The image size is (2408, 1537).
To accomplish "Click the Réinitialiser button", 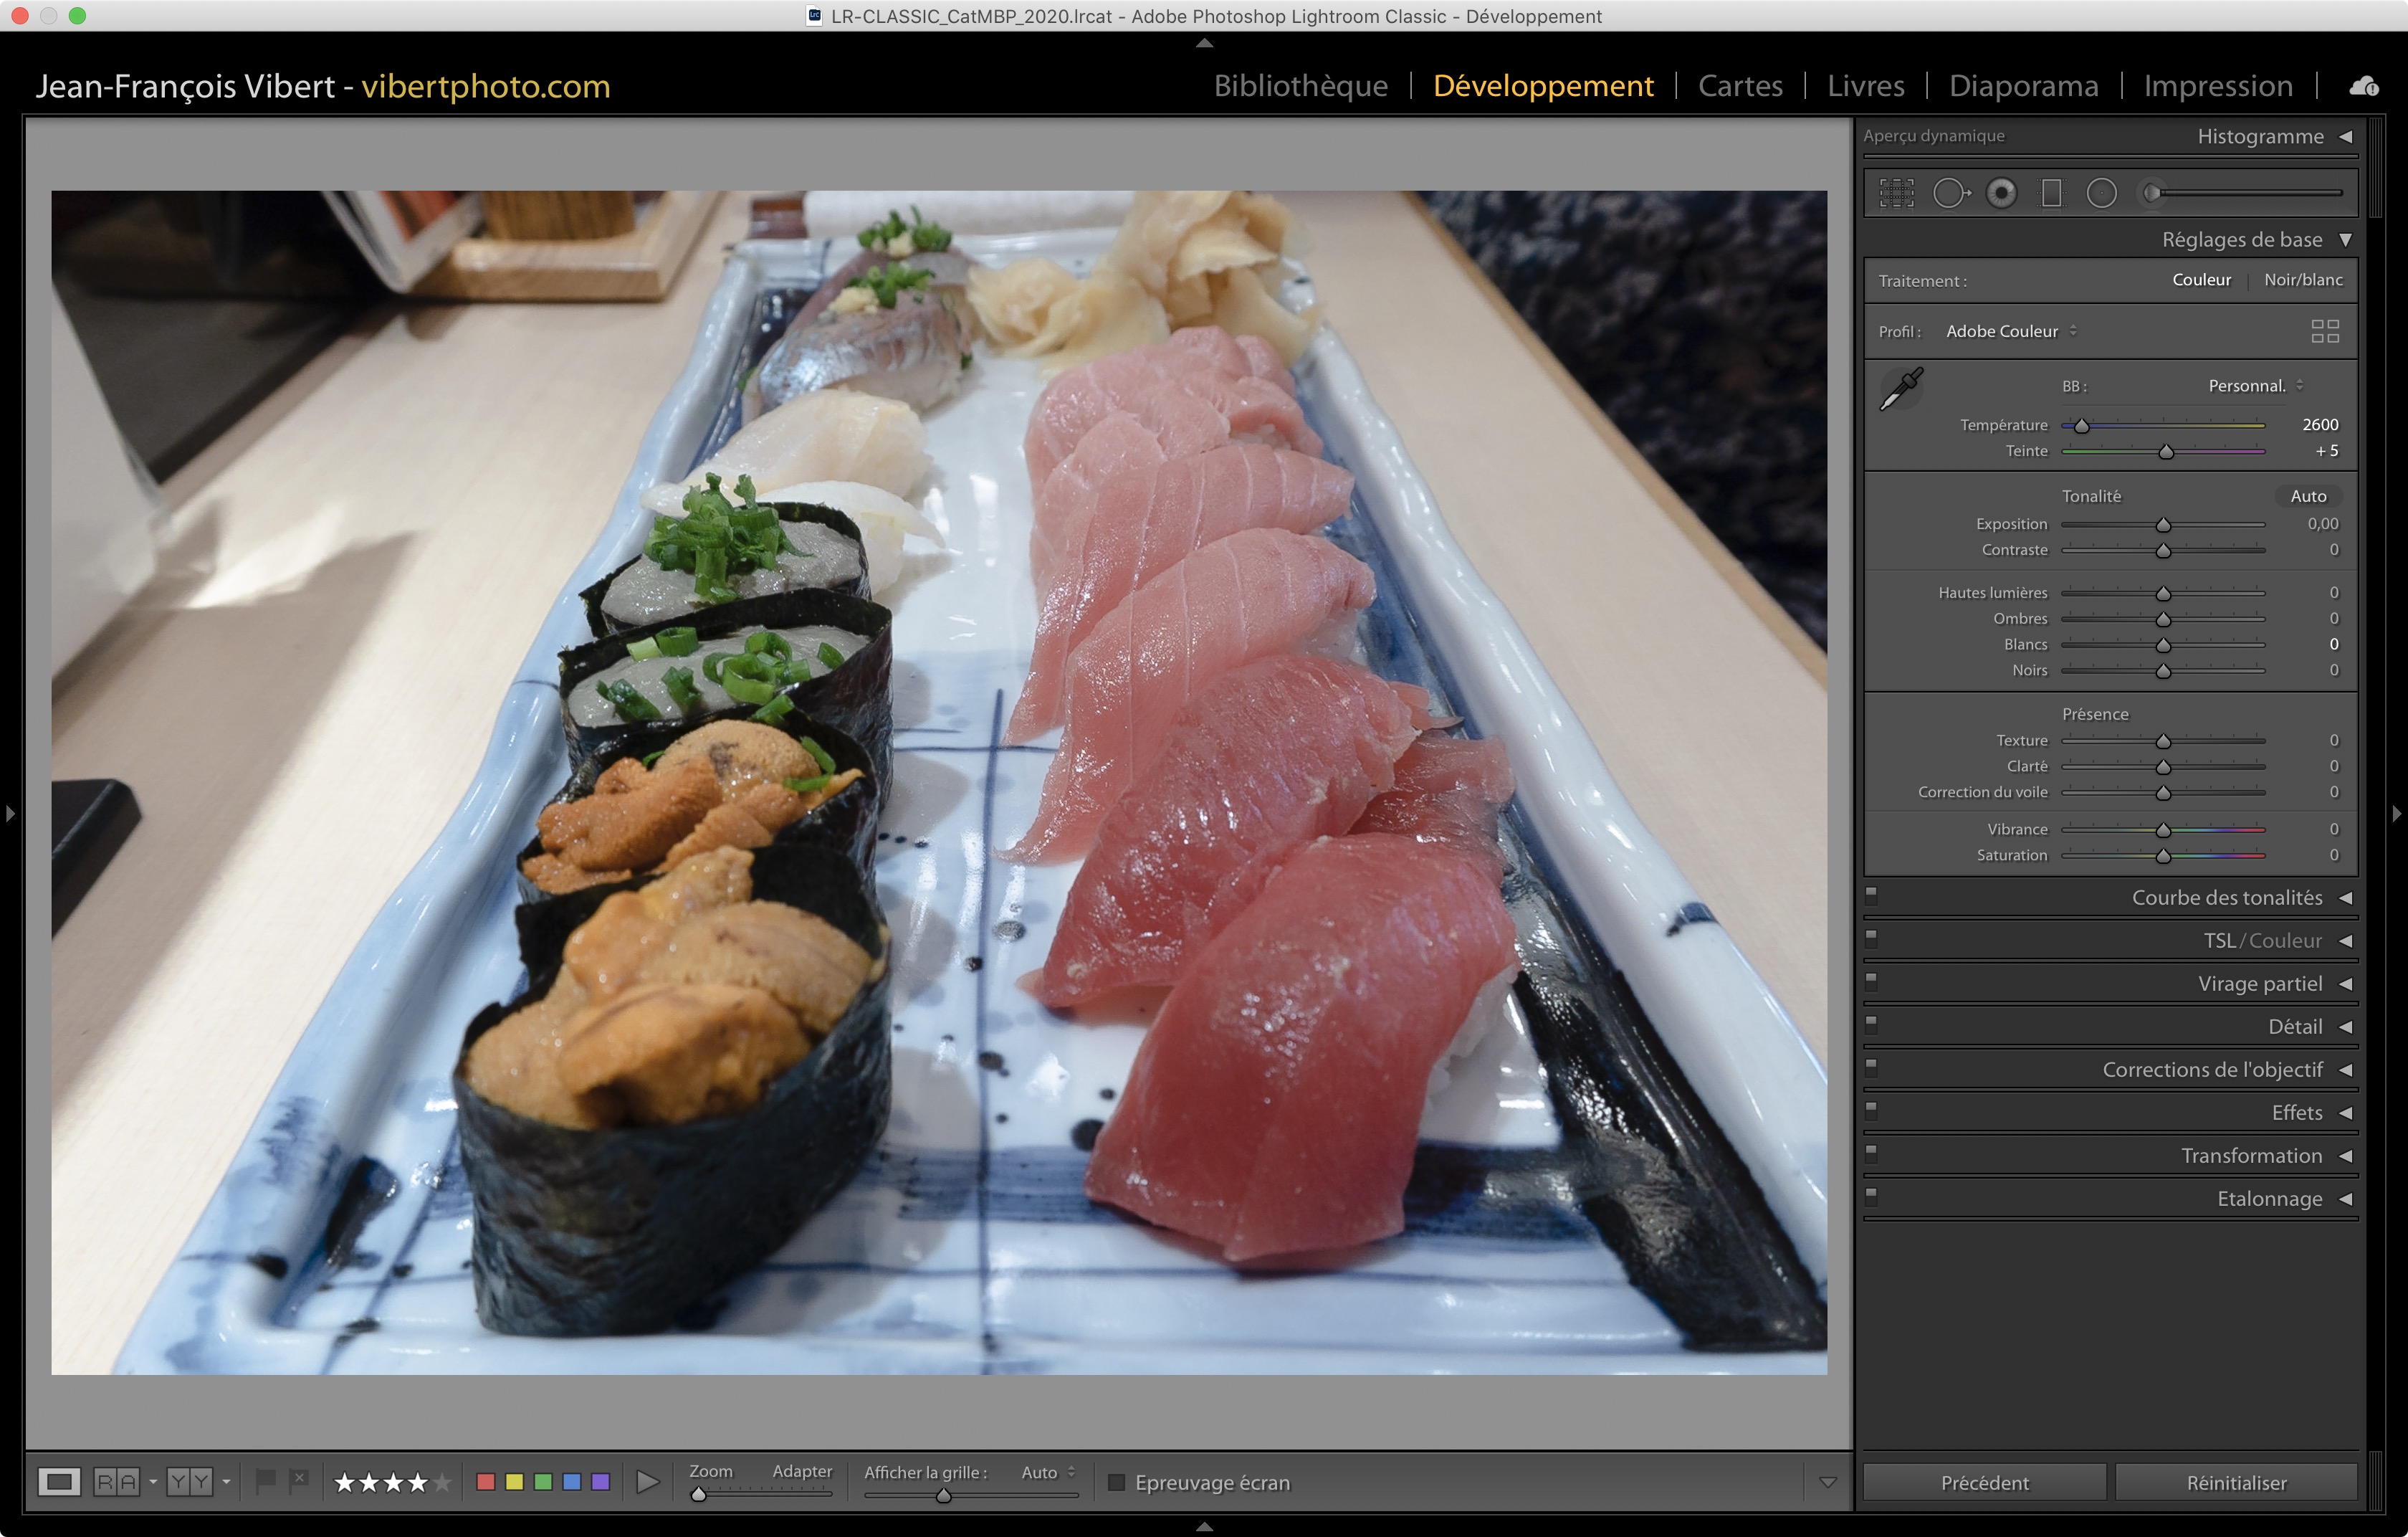I will pos(2235,1482).
